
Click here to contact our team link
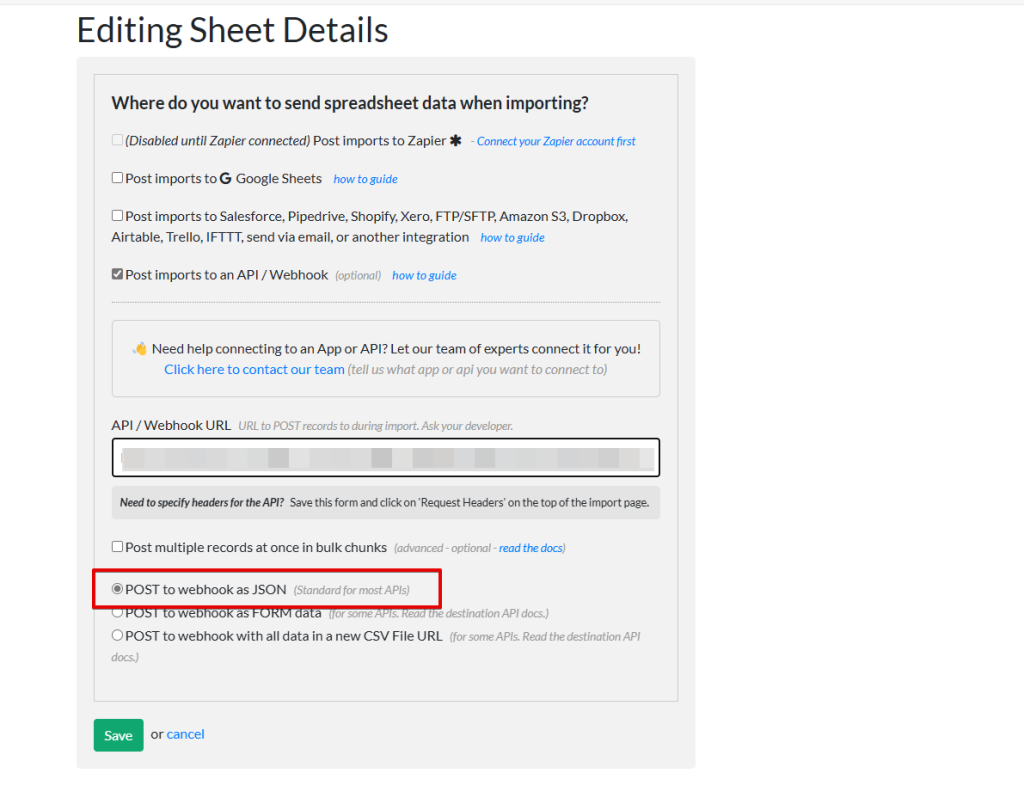[x=254, y=369]
